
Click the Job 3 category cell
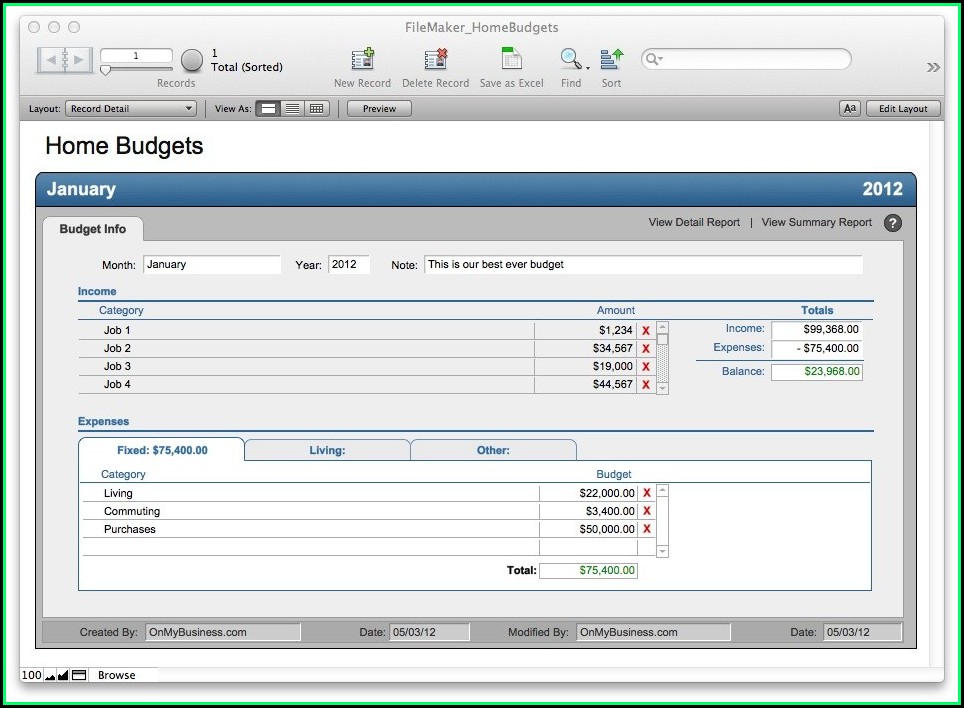tap(306, 366)
